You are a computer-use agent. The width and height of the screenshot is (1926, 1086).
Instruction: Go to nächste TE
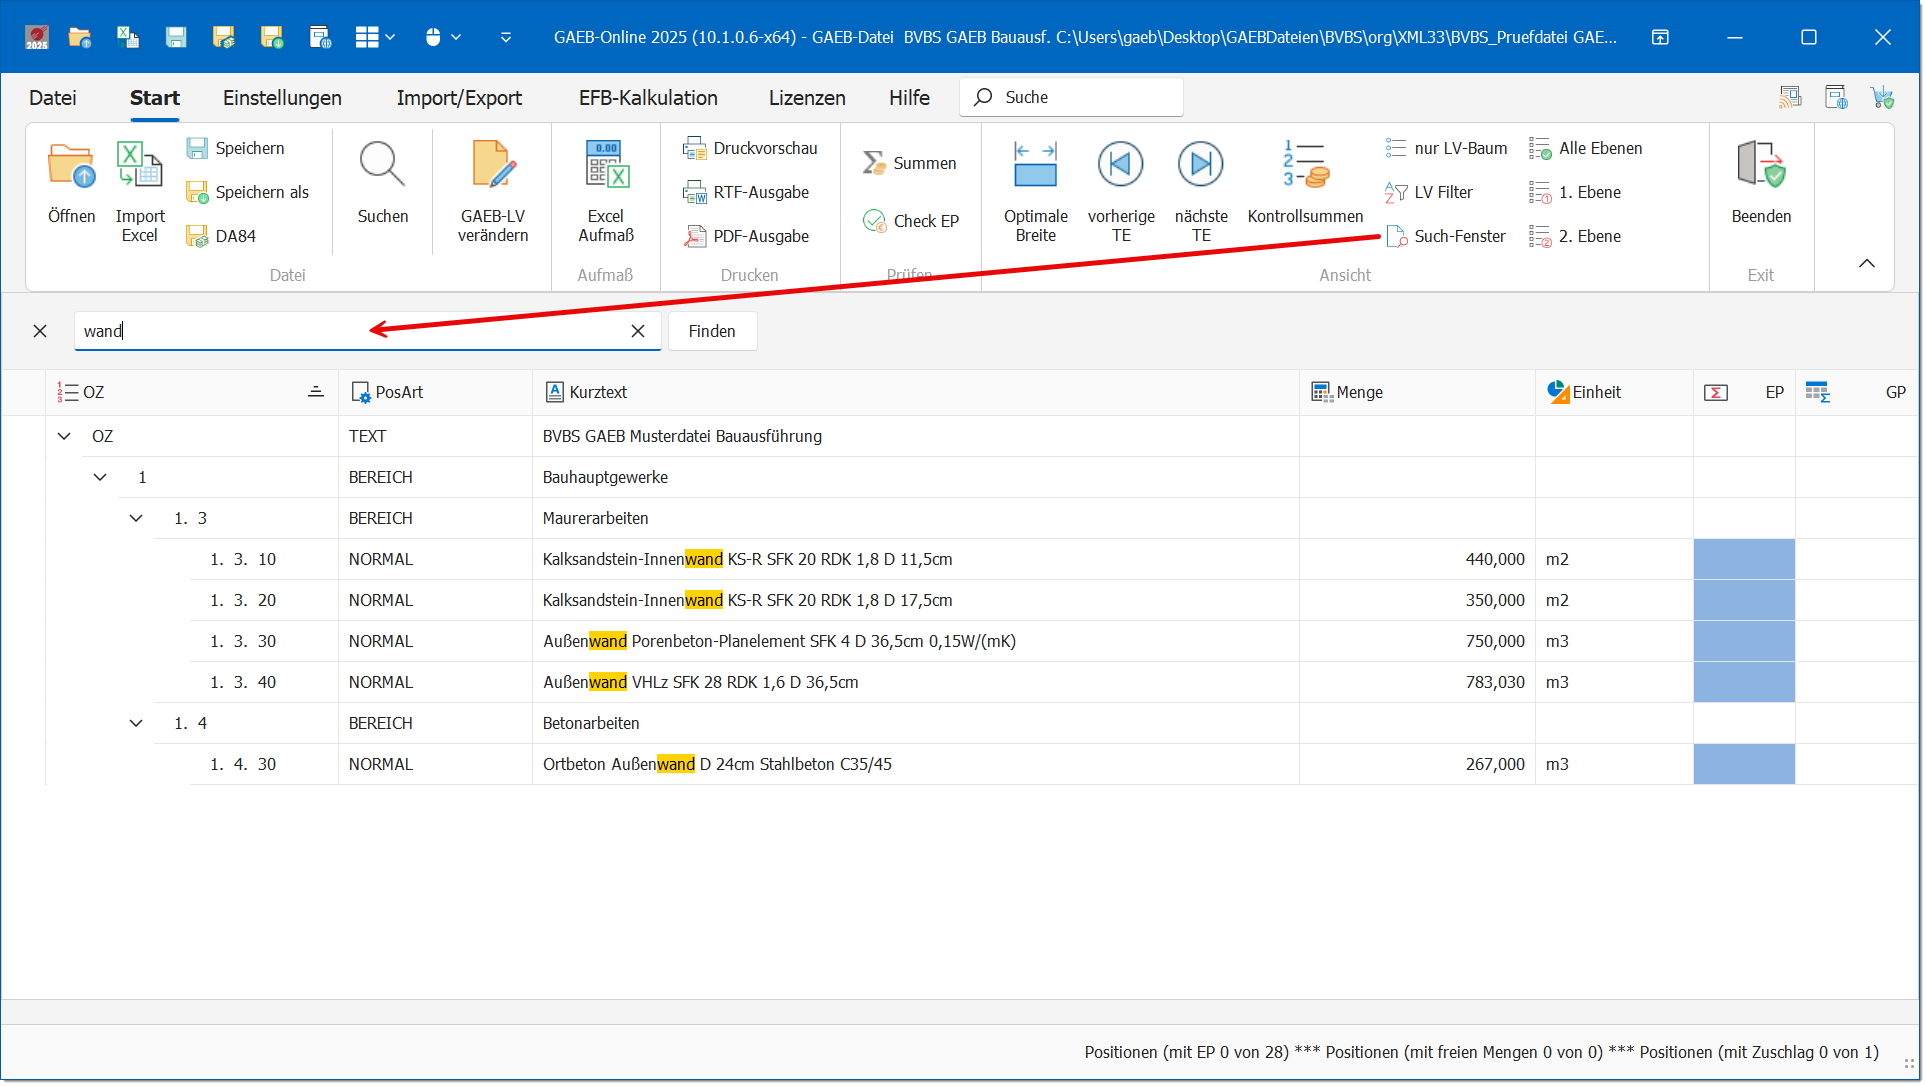[1200, 165]
